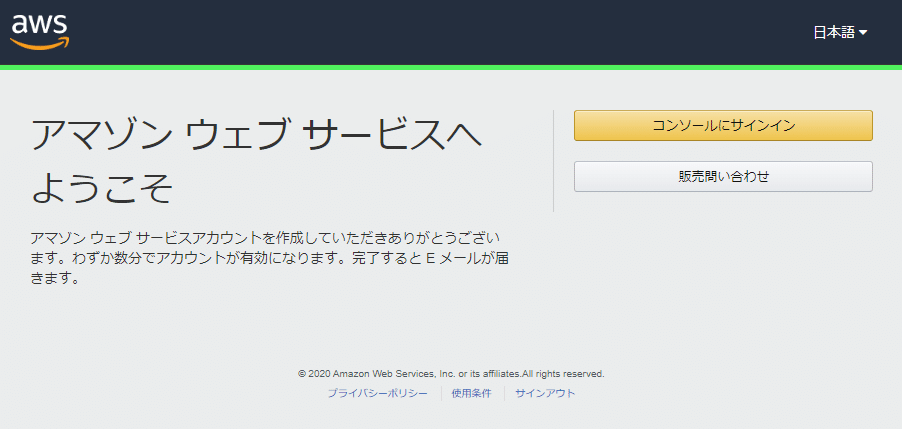This screenshot has height=429, width=902.
Task: Open the 使用条件 link
Action: pyautogui.click(x=472, y=393)
